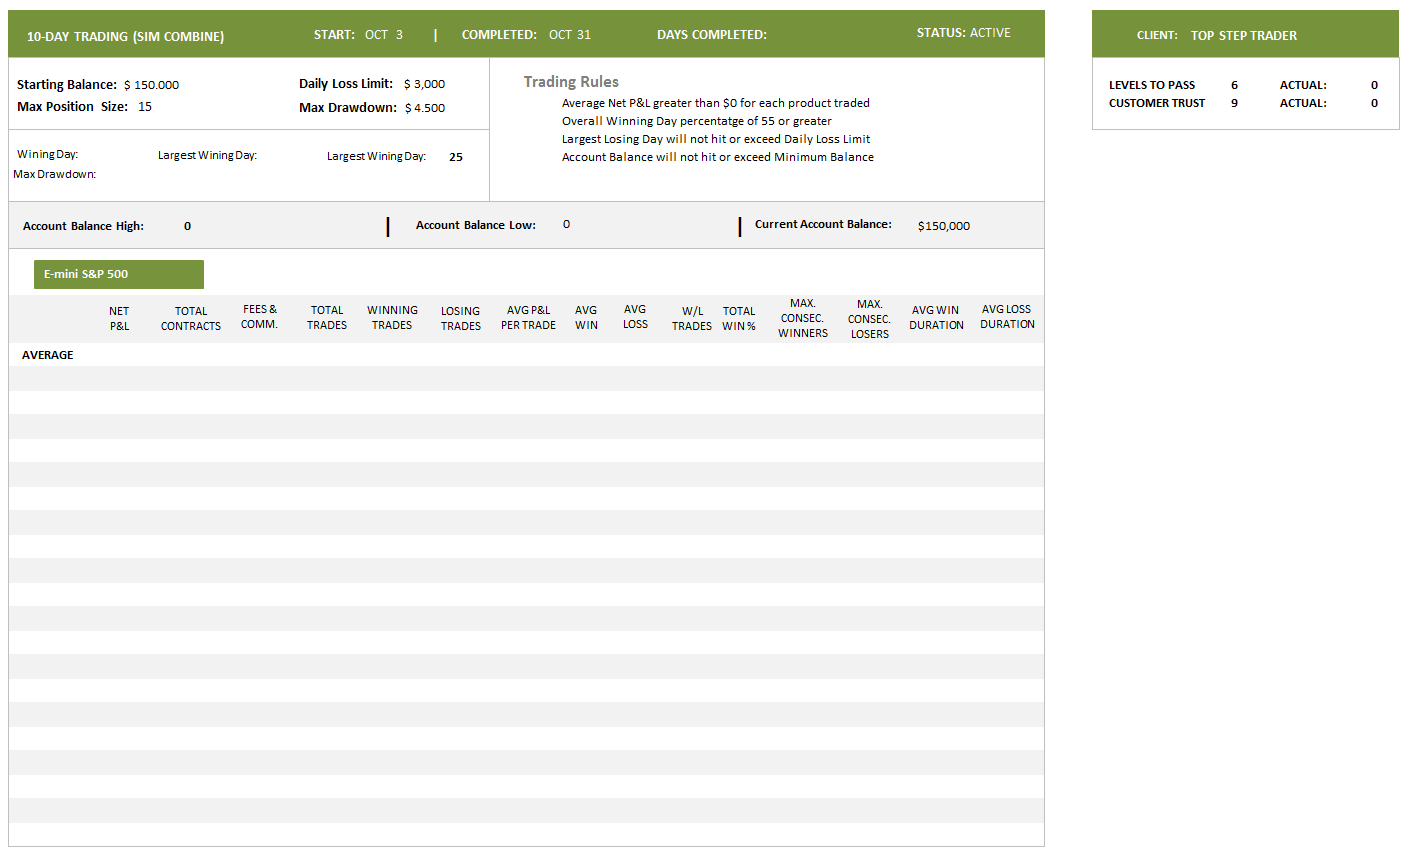Viewport: 1411px width, 857px height.
Task: Click the 'WINNING TRADES' column header
Action: coord(392,317)
